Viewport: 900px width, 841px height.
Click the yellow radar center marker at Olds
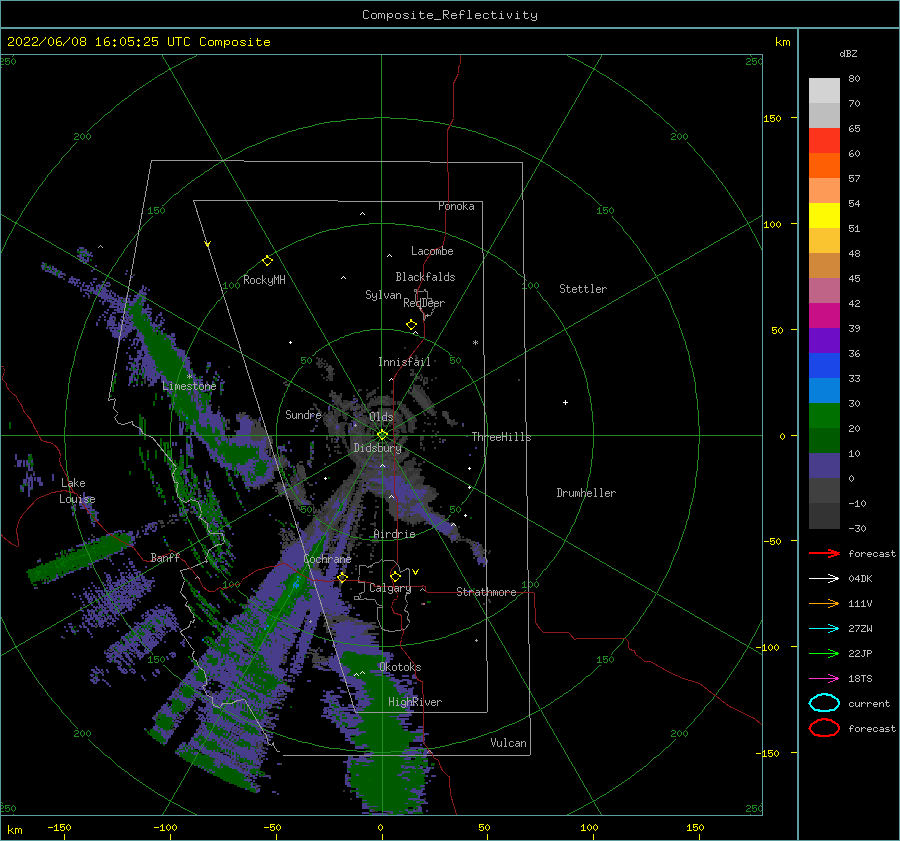[382, 435]
